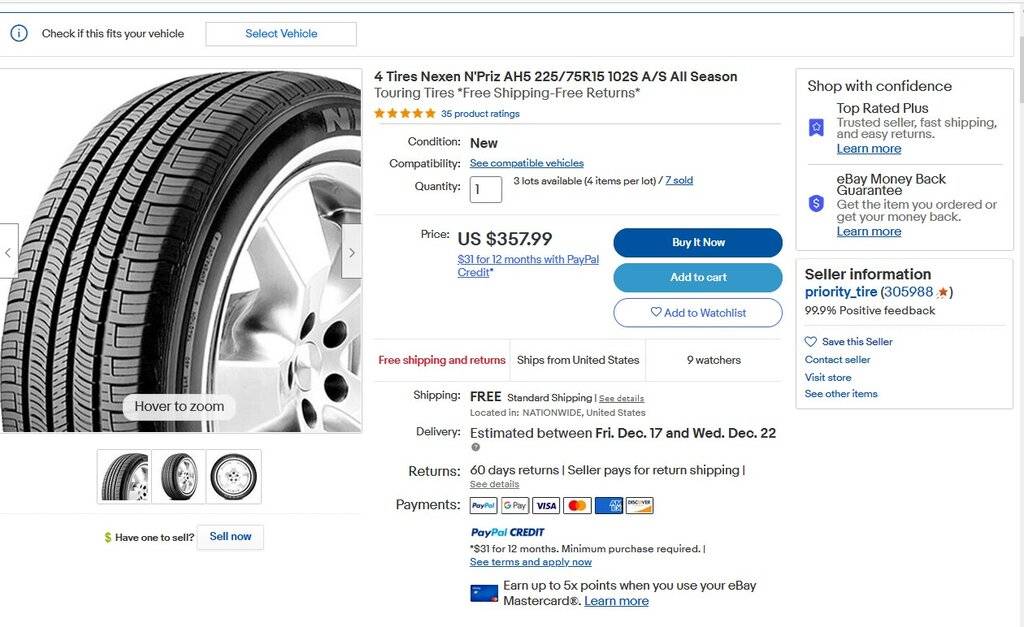Click the circled info icon near Check fits

[19, 32]
